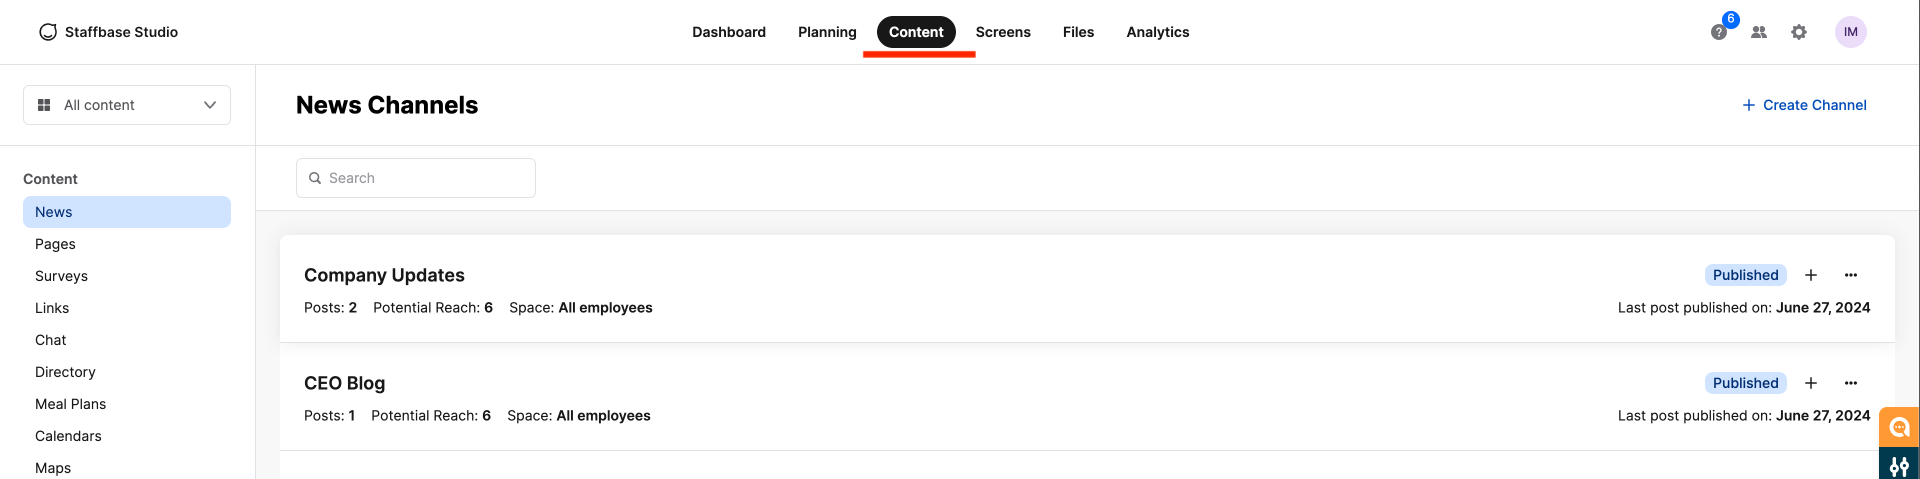Screen dimensions: 1920x479
Task: Expand the All content dropdown
Action: coord(127,105)
